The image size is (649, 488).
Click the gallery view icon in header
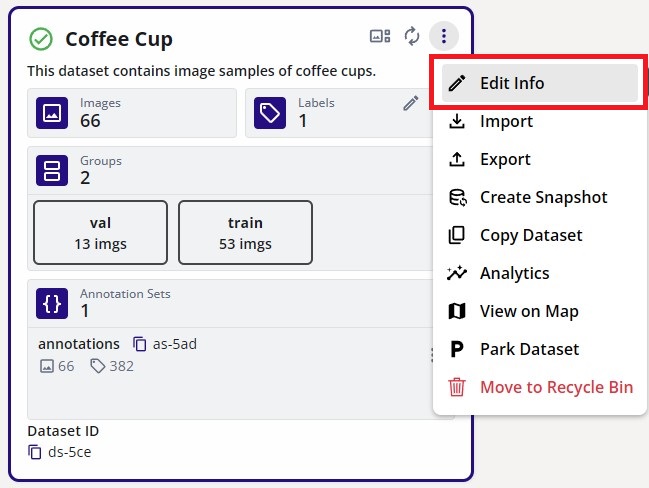[380, 37]
